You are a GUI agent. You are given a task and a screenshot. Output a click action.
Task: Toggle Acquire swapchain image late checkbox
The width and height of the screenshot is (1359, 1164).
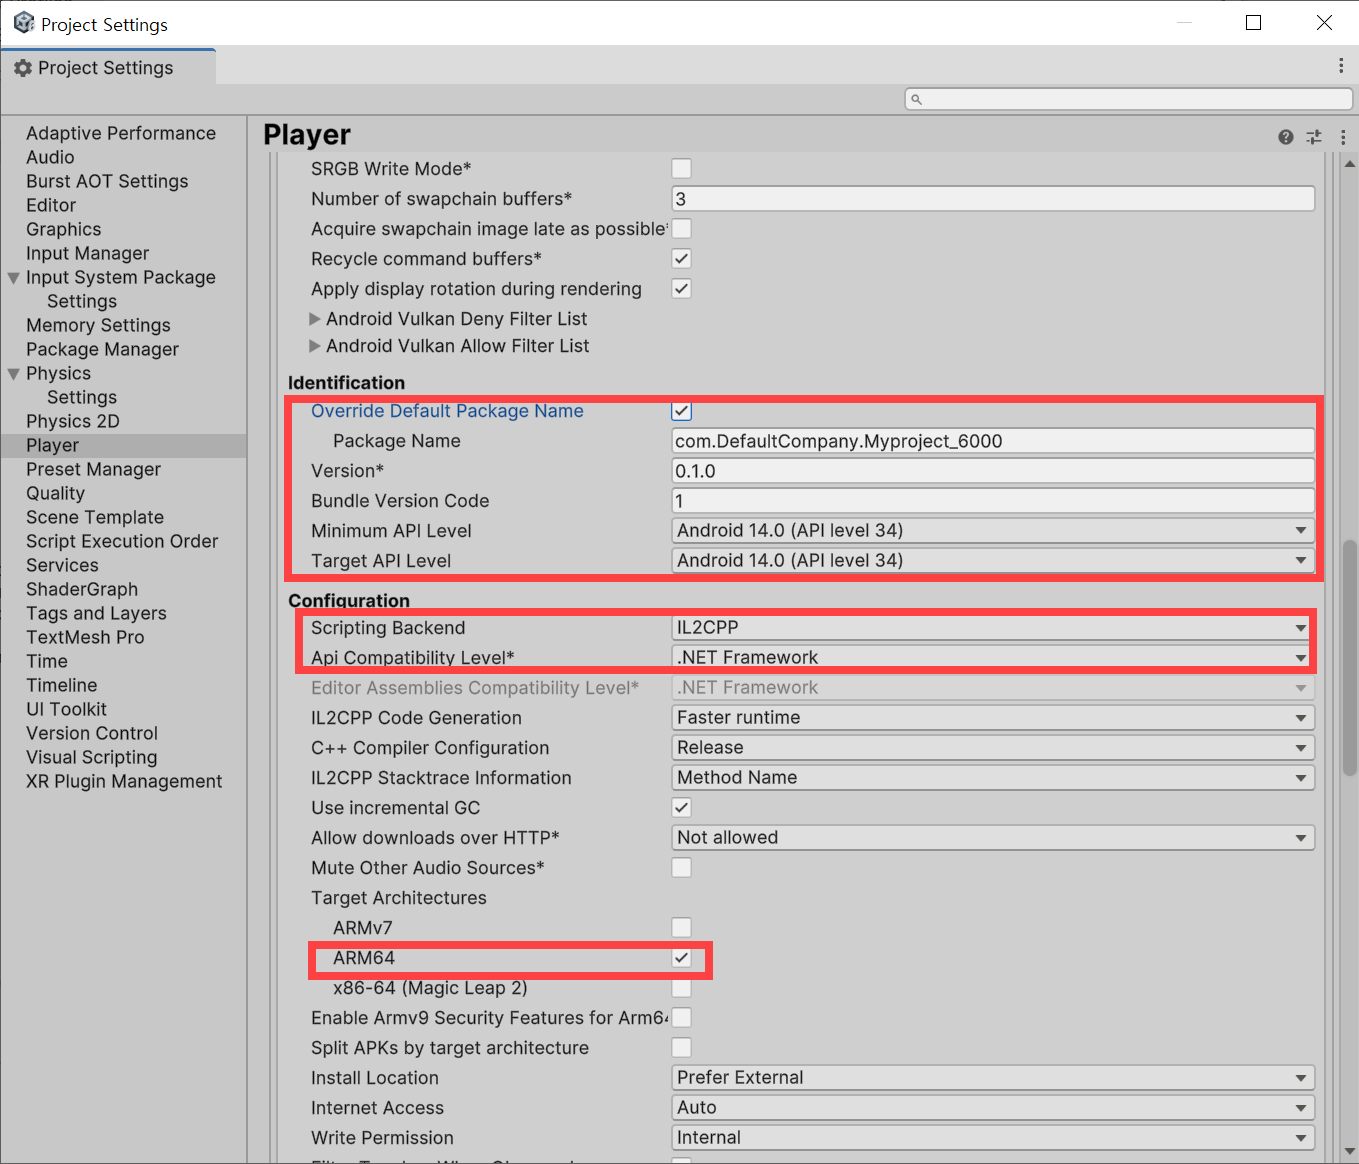[x=682, y=229]
